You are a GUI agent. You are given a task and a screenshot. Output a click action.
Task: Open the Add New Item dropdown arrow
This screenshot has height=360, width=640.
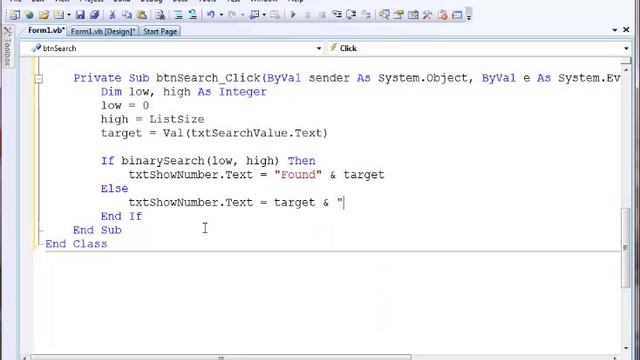[x=69, y=15]
